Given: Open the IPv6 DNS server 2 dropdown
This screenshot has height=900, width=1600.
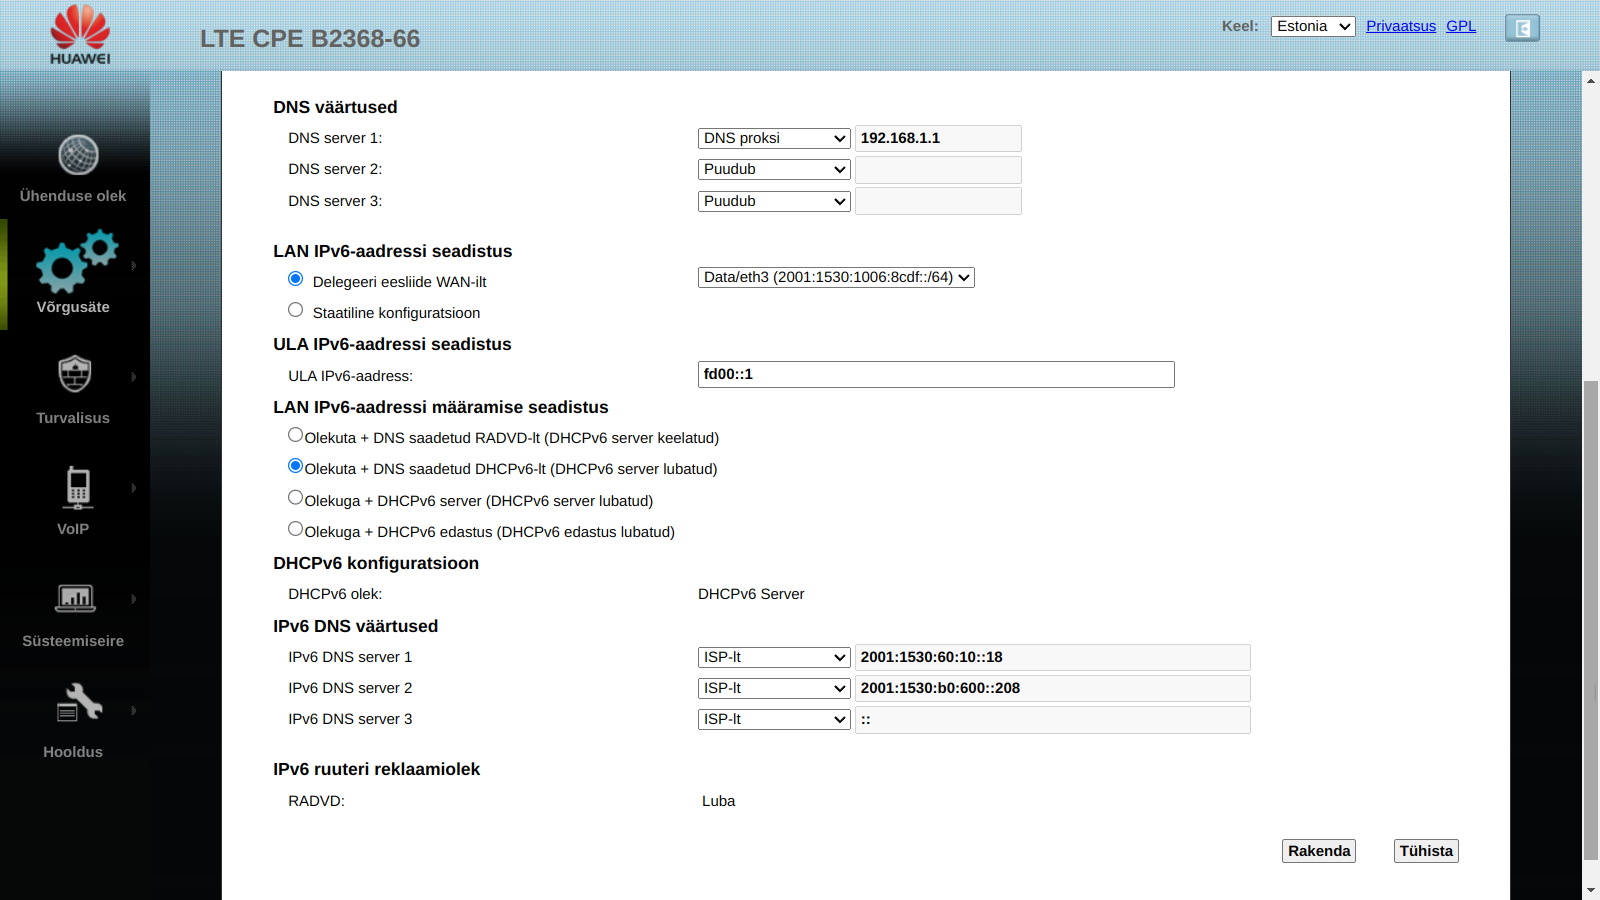Looking at the screenshot, I should tap(774, 688).
